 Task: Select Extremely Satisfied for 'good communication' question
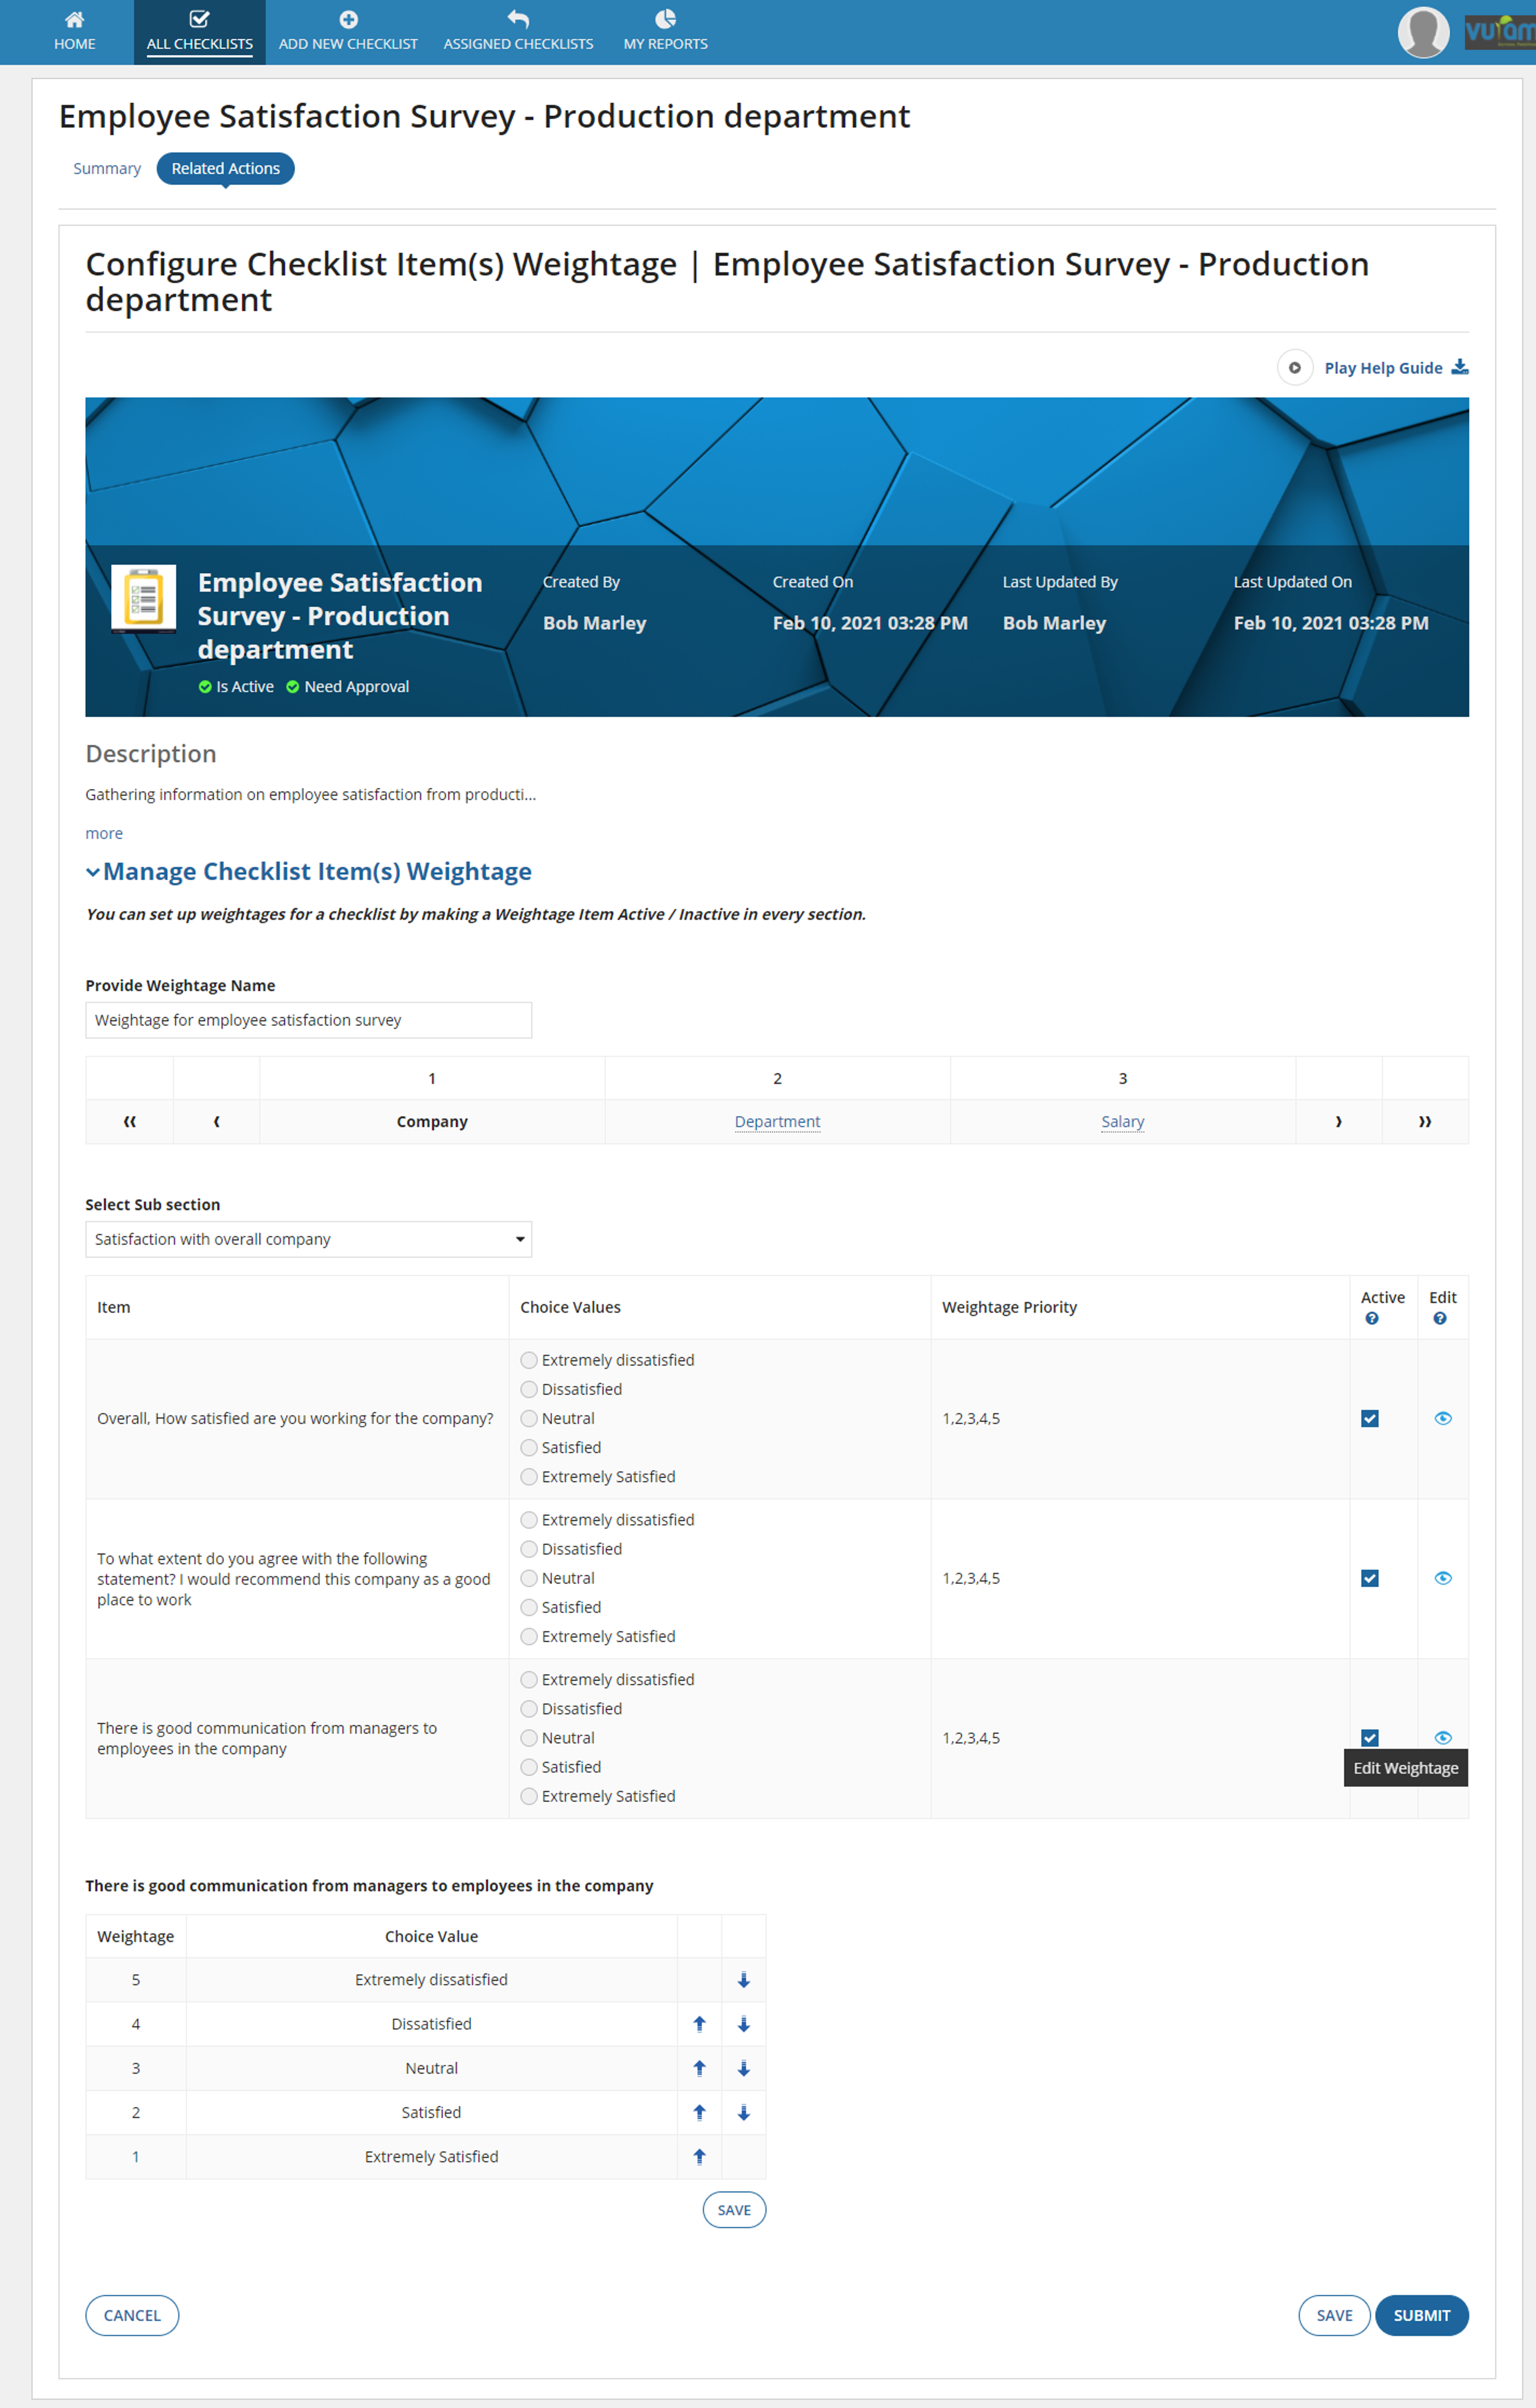click(x=529, y=1796)
